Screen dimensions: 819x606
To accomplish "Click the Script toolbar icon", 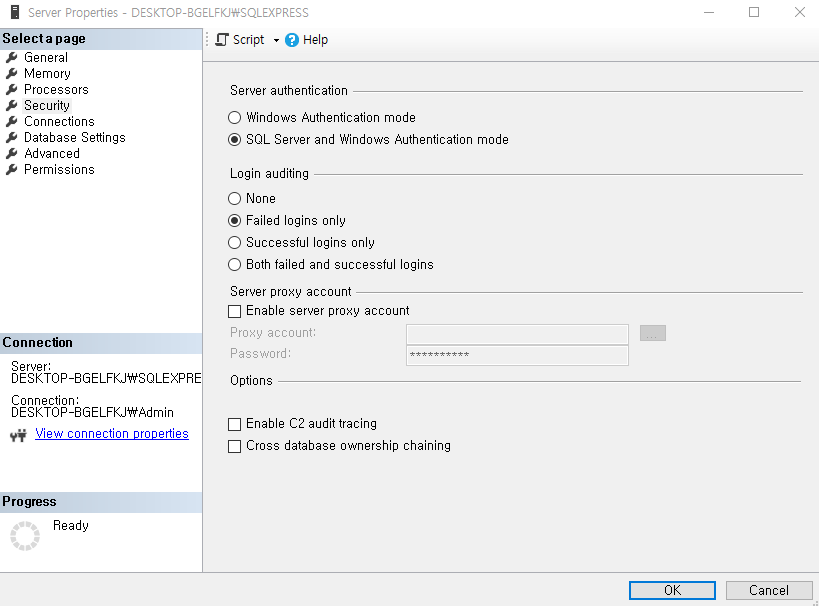I will point(222,40).
